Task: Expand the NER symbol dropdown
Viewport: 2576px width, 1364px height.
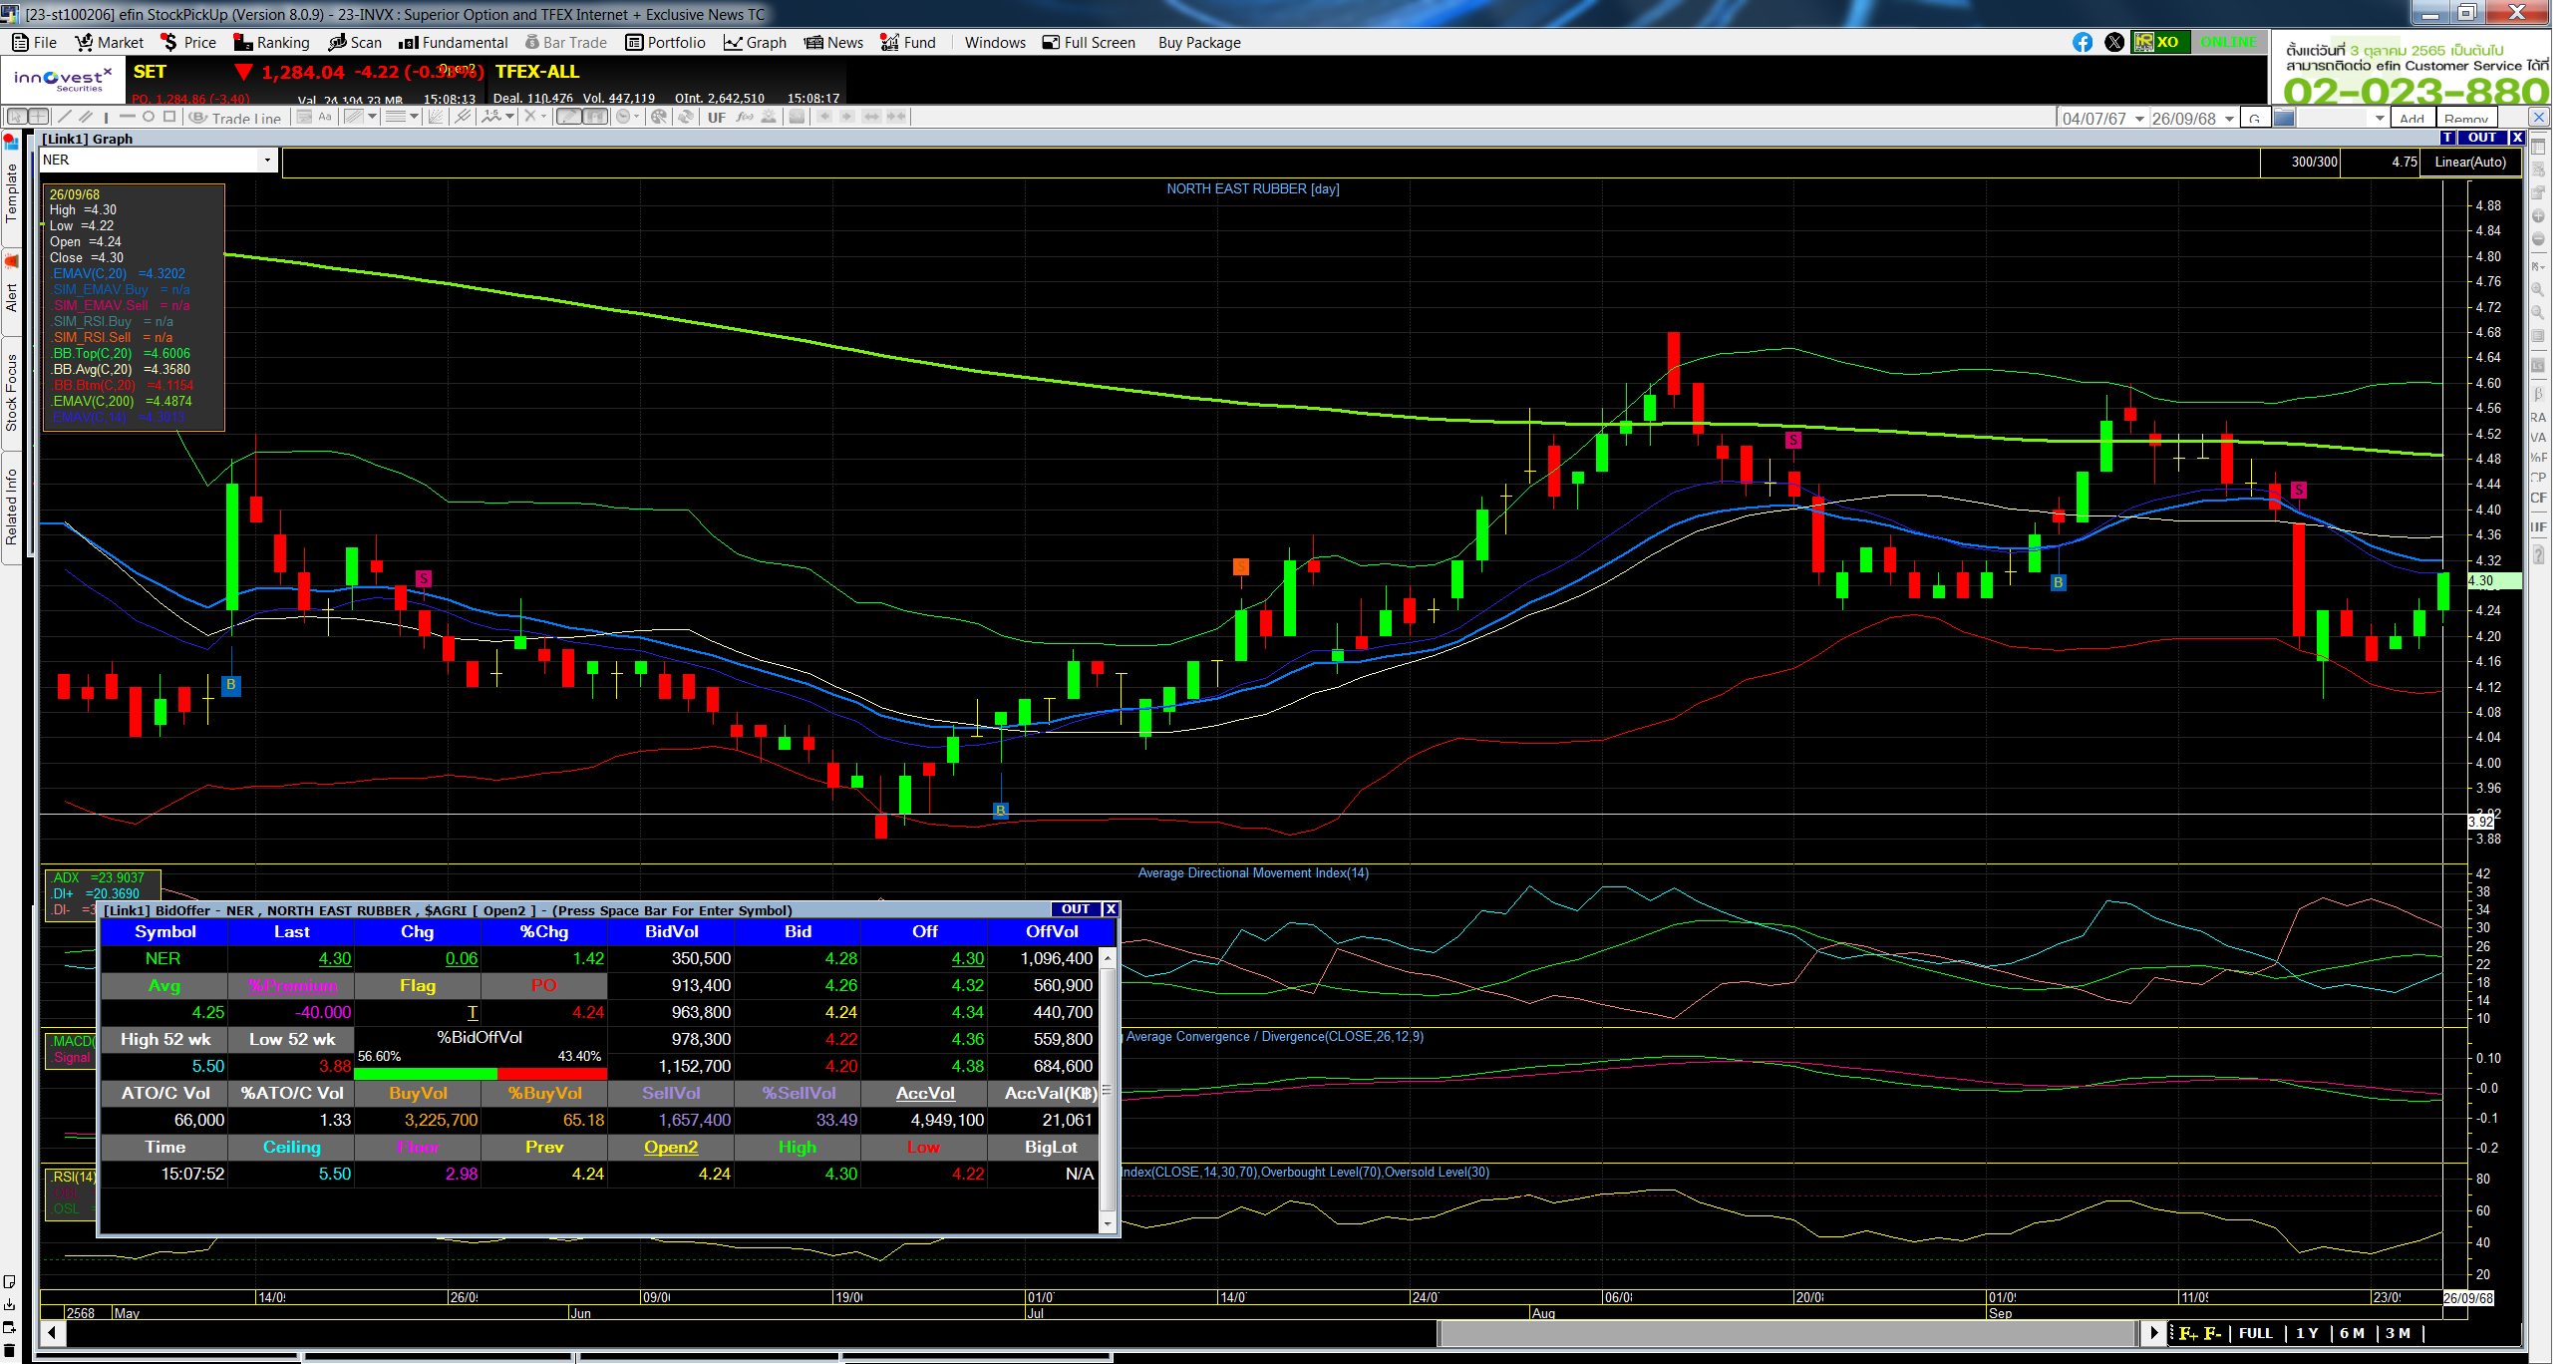Action: 266,160
